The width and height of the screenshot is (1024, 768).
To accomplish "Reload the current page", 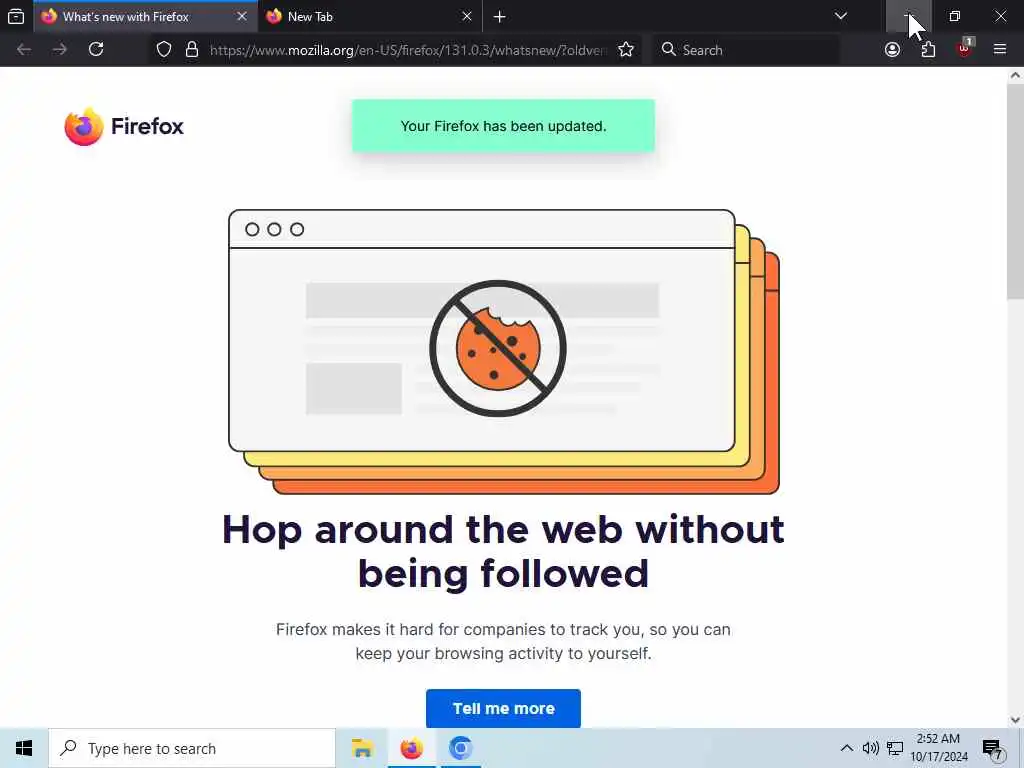I will click(x=96, y=50).
